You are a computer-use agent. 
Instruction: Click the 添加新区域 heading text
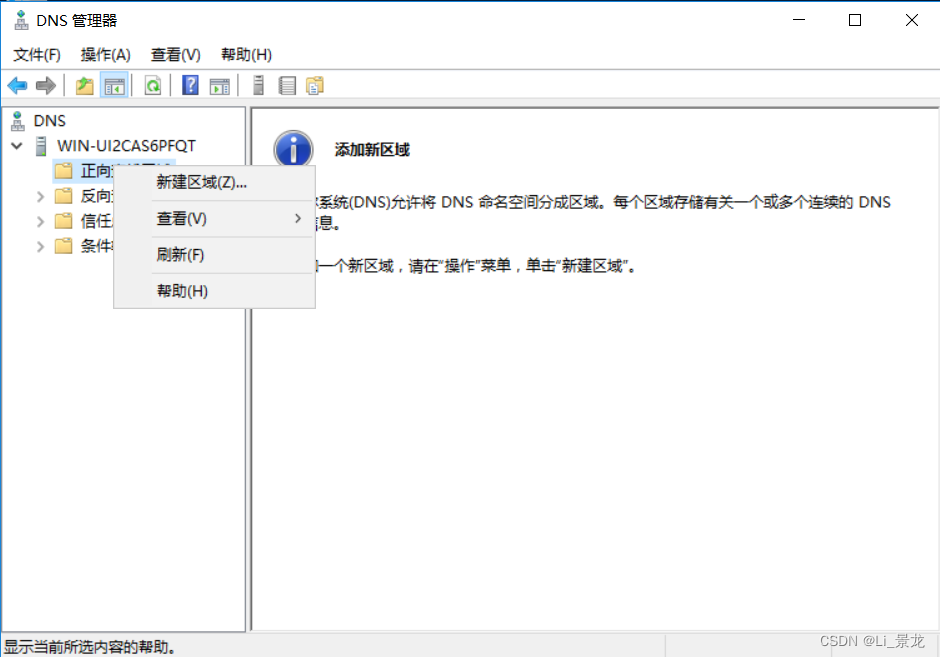372,150
